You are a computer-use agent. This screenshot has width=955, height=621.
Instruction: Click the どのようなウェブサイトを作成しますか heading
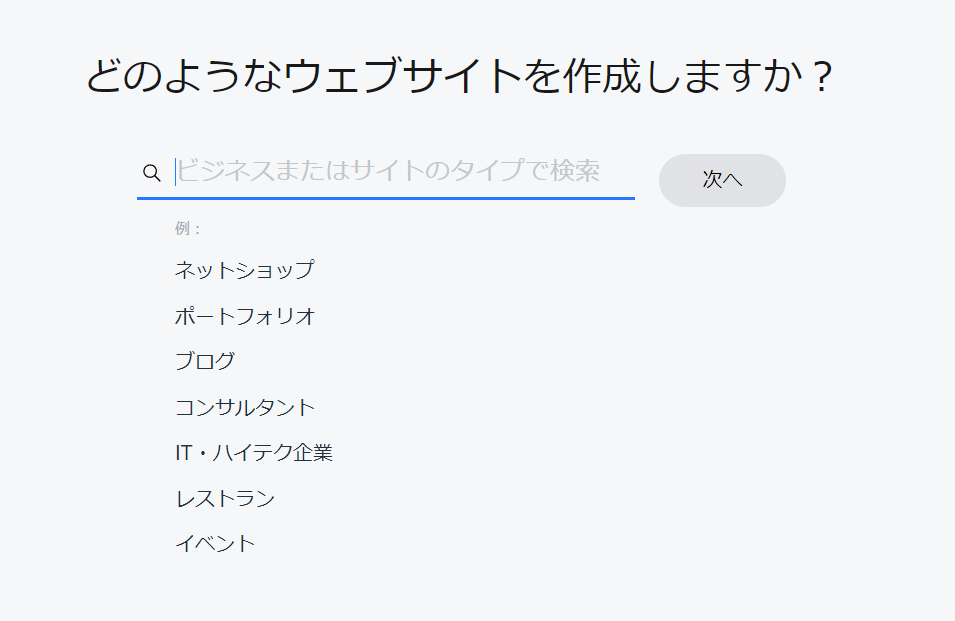click(x=459, y=78)
